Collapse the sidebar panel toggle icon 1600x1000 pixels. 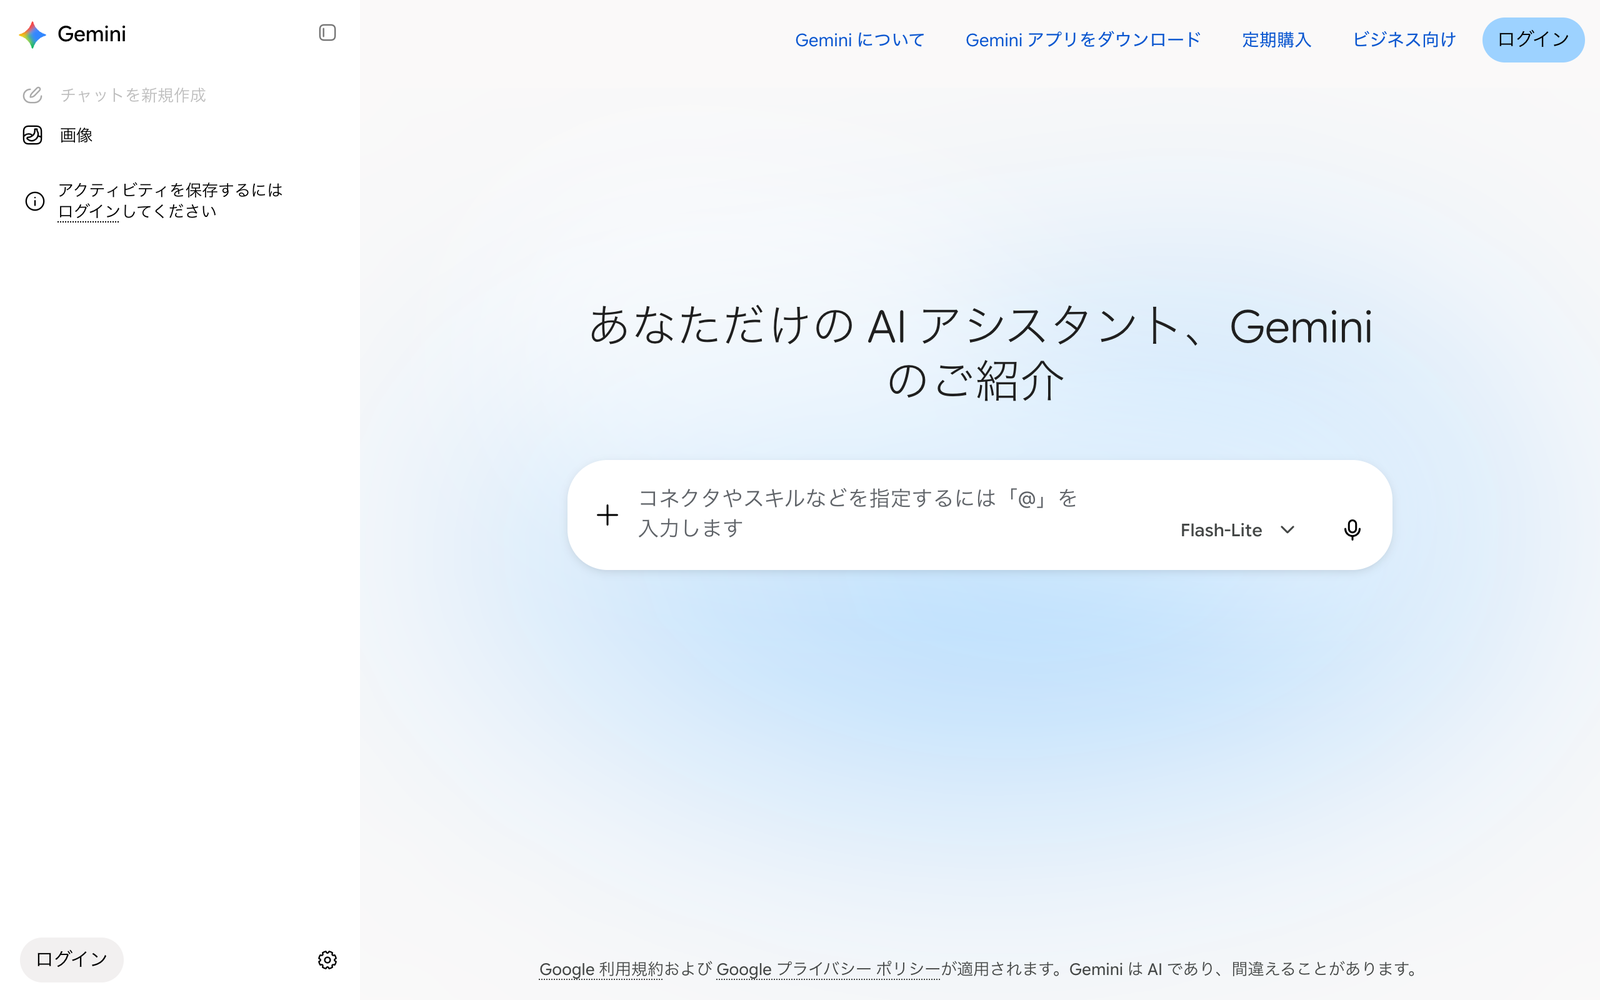pyautogui.click(x=327, y=33)
